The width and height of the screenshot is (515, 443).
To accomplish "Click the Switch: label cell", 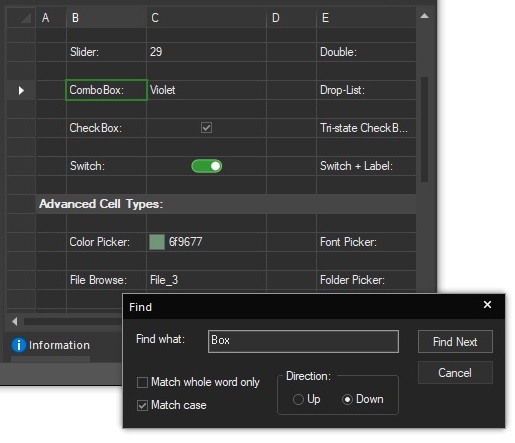I will (106, 166).
